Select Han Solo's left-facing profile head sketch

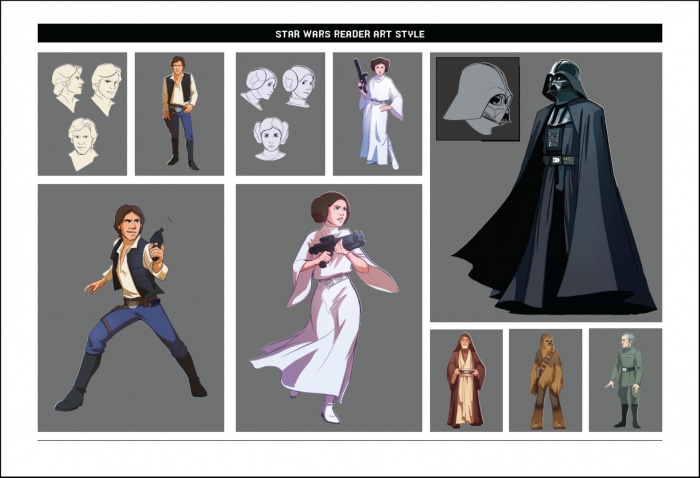pyautogui.click(x=66, y=87)
